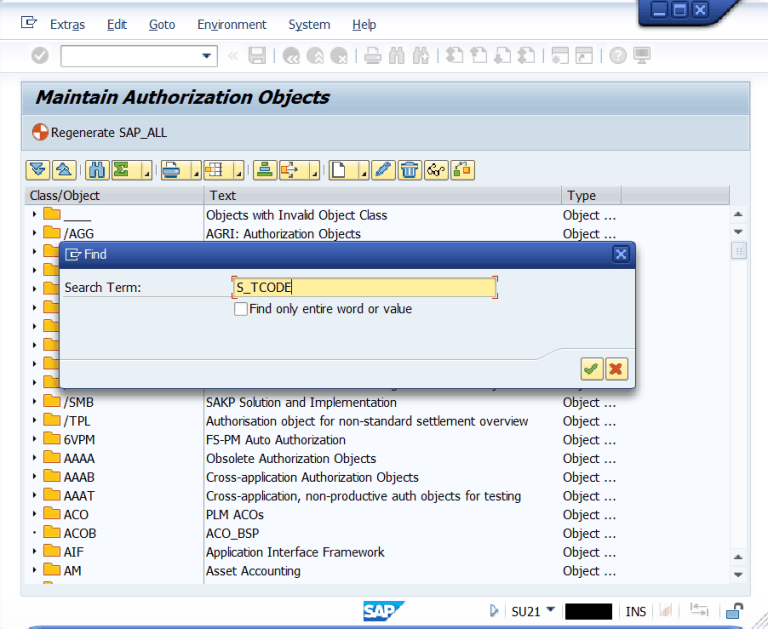Click the Save diskette icon in toolbar
This screenshot has height=629, width=768.
pos(257,55)
